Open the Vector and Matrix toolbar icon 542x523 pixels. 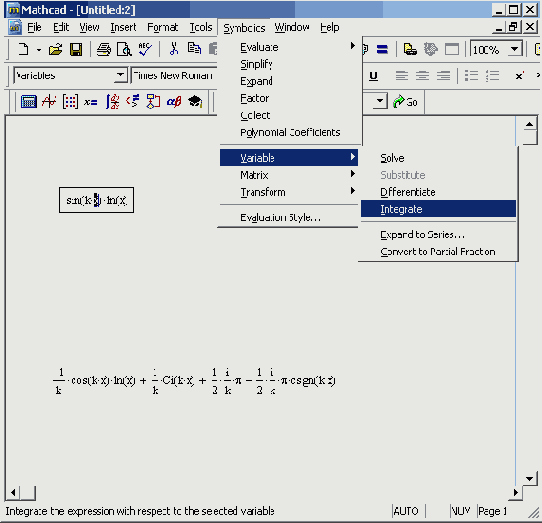pyautogui.click(x=70, y=102)
